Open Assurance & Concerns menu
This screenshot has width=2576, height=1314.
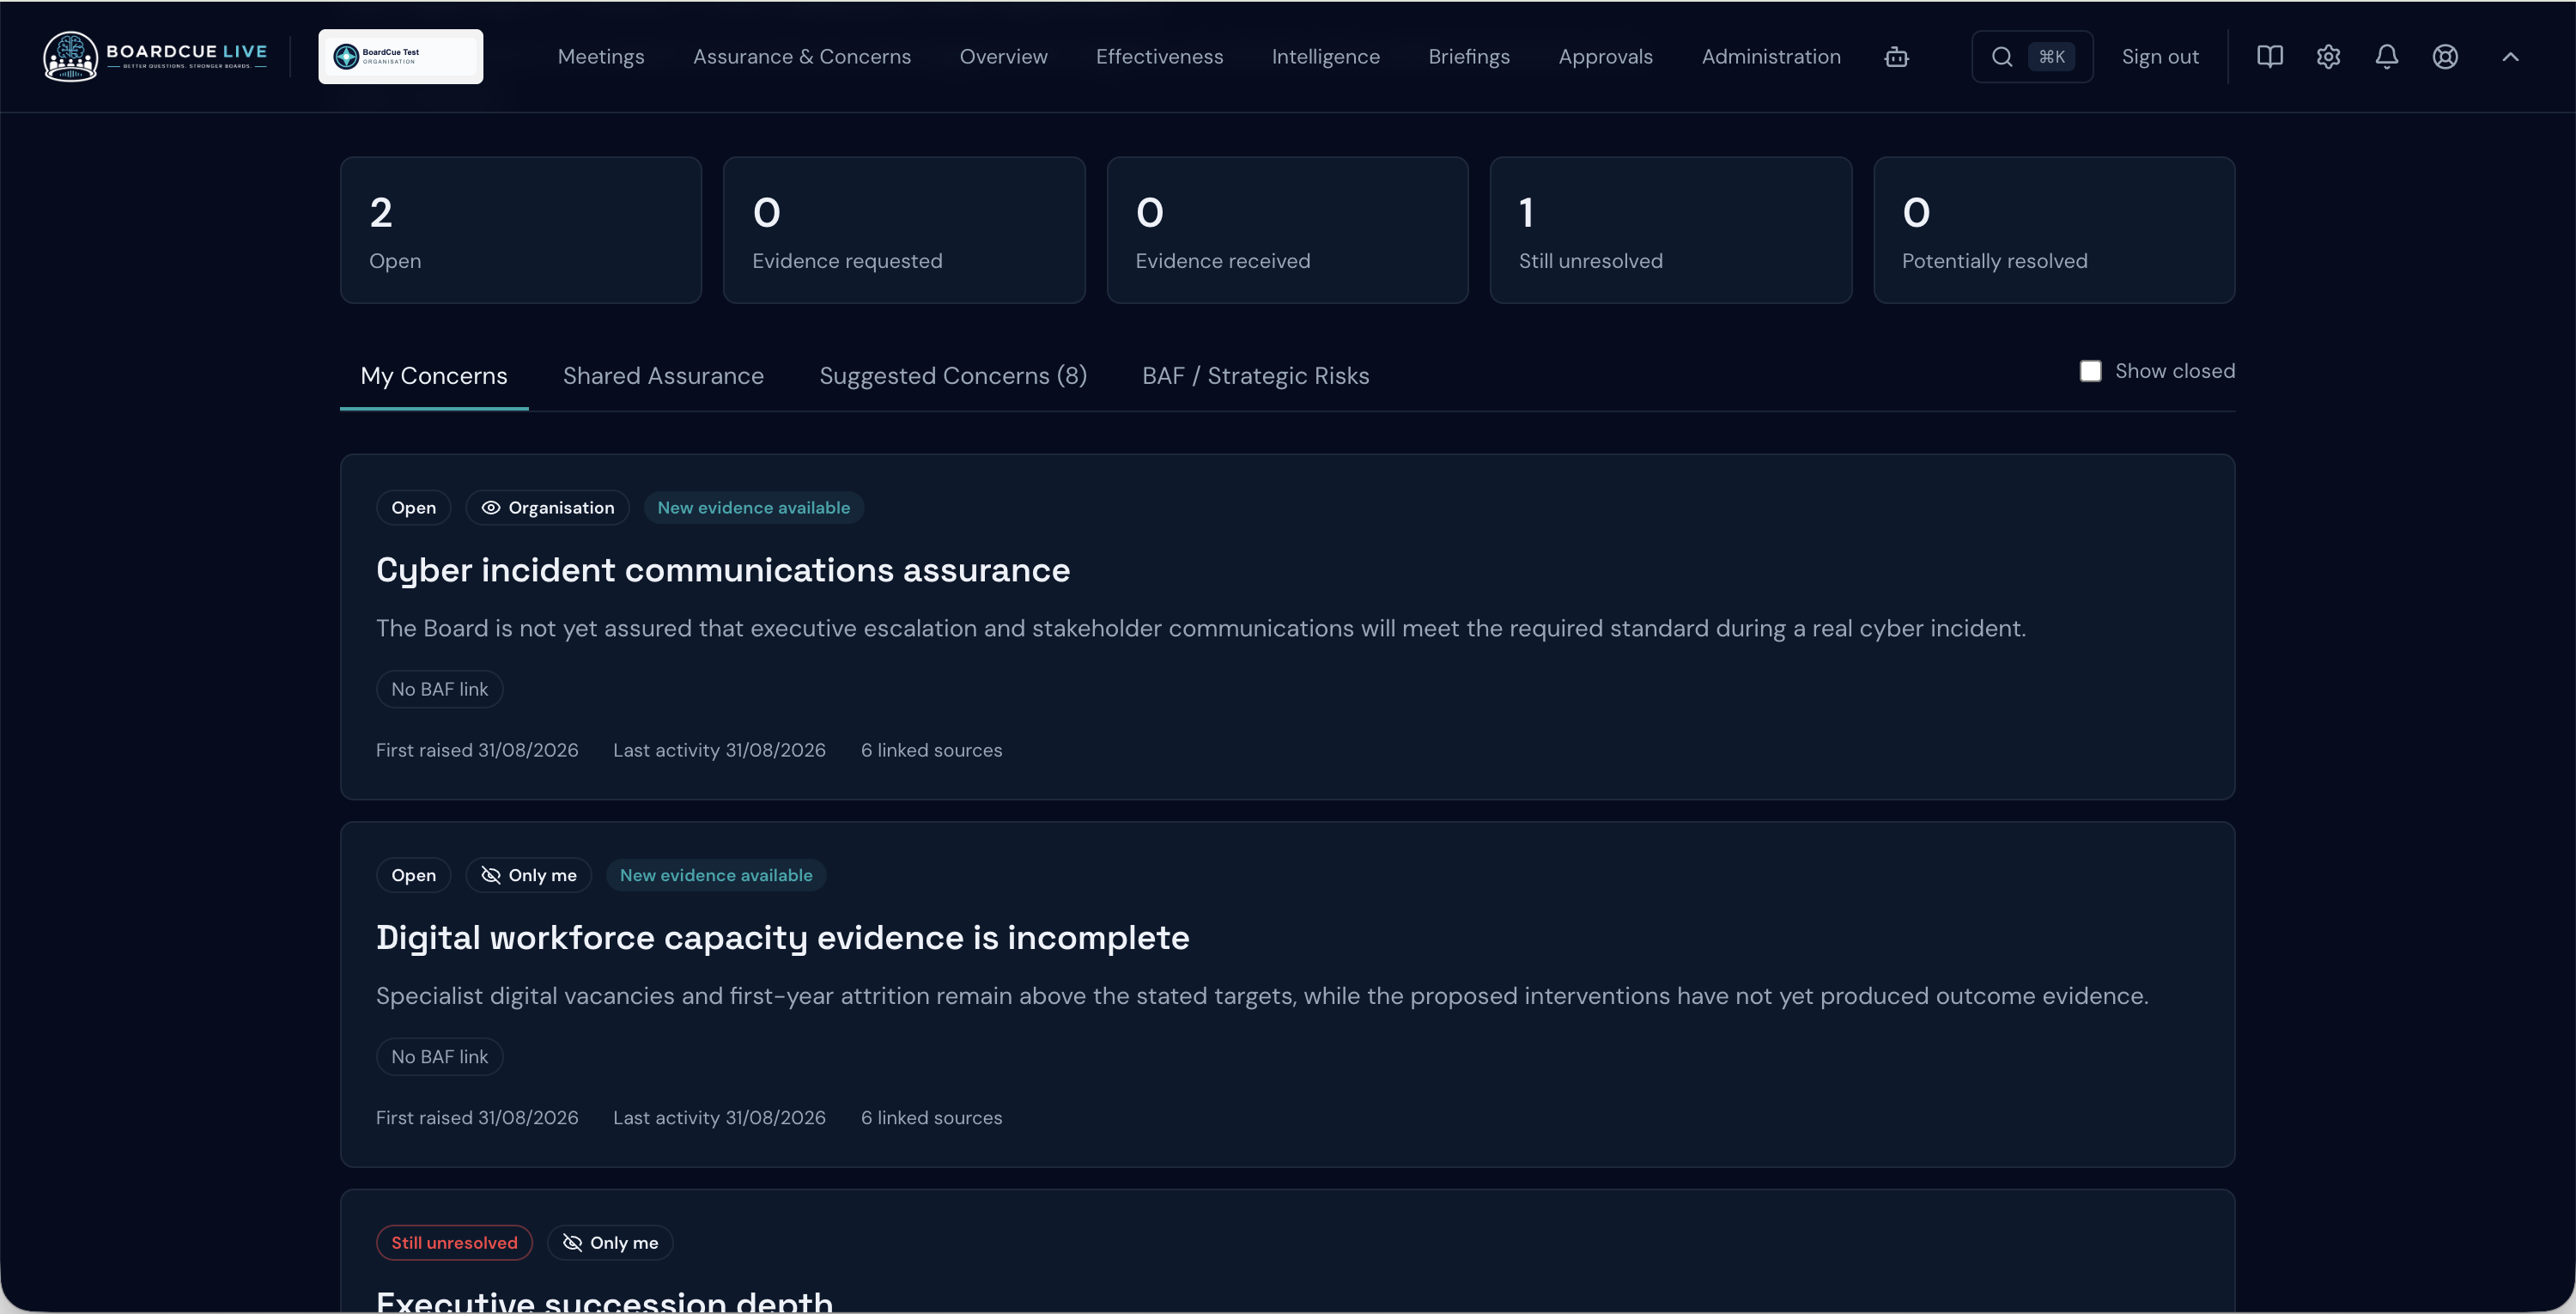point(802,57)
